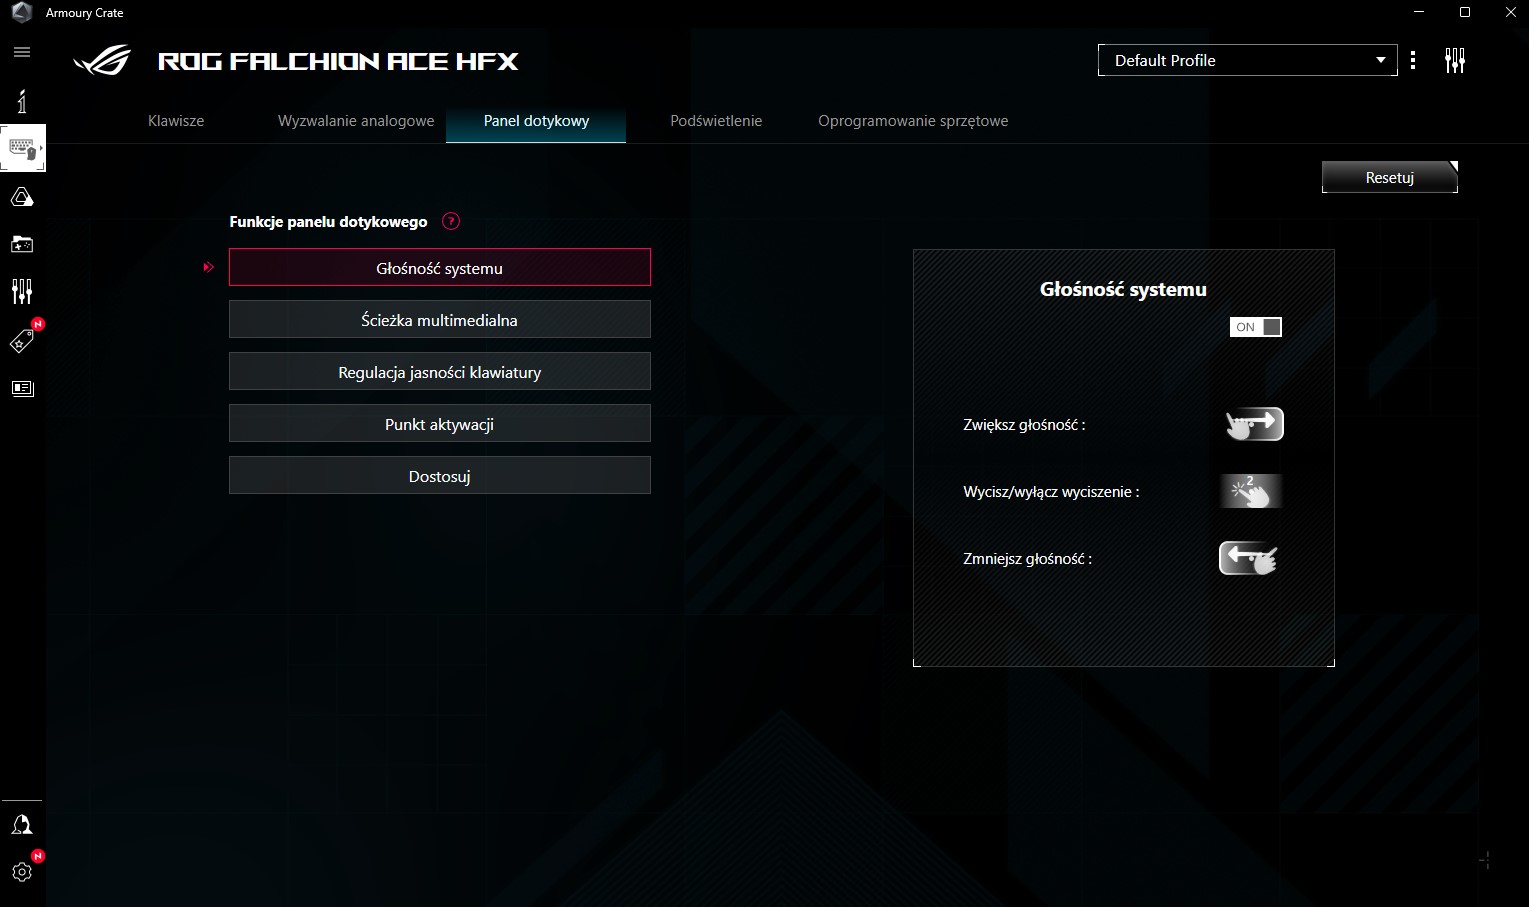This screenshot has height=907, width=1529.
Task: Expand the device keyboard icon in the sidebar
Action: (x=23, y=149)
